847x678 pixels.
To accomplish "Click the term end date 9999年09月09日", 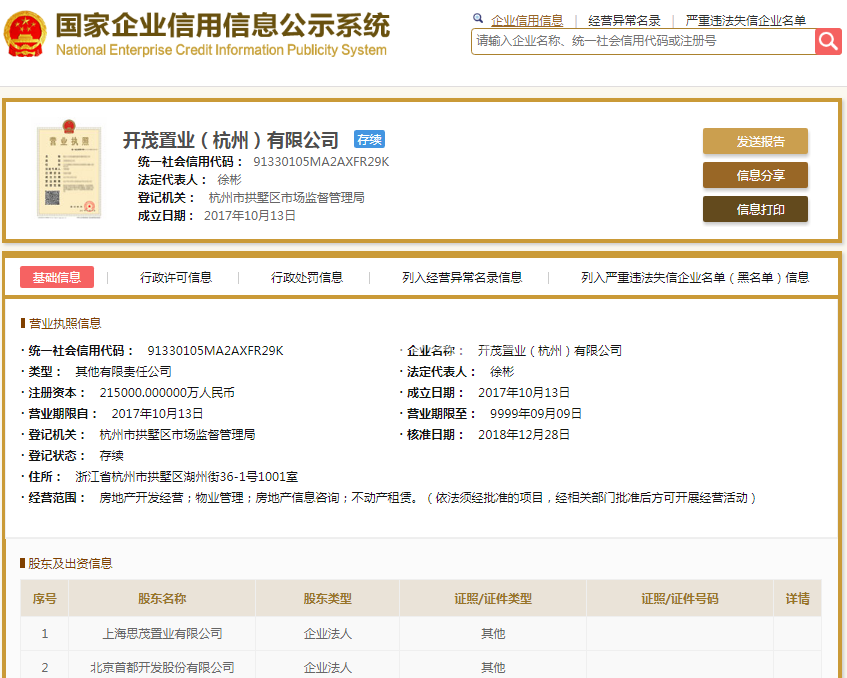I will pos(535,414).
